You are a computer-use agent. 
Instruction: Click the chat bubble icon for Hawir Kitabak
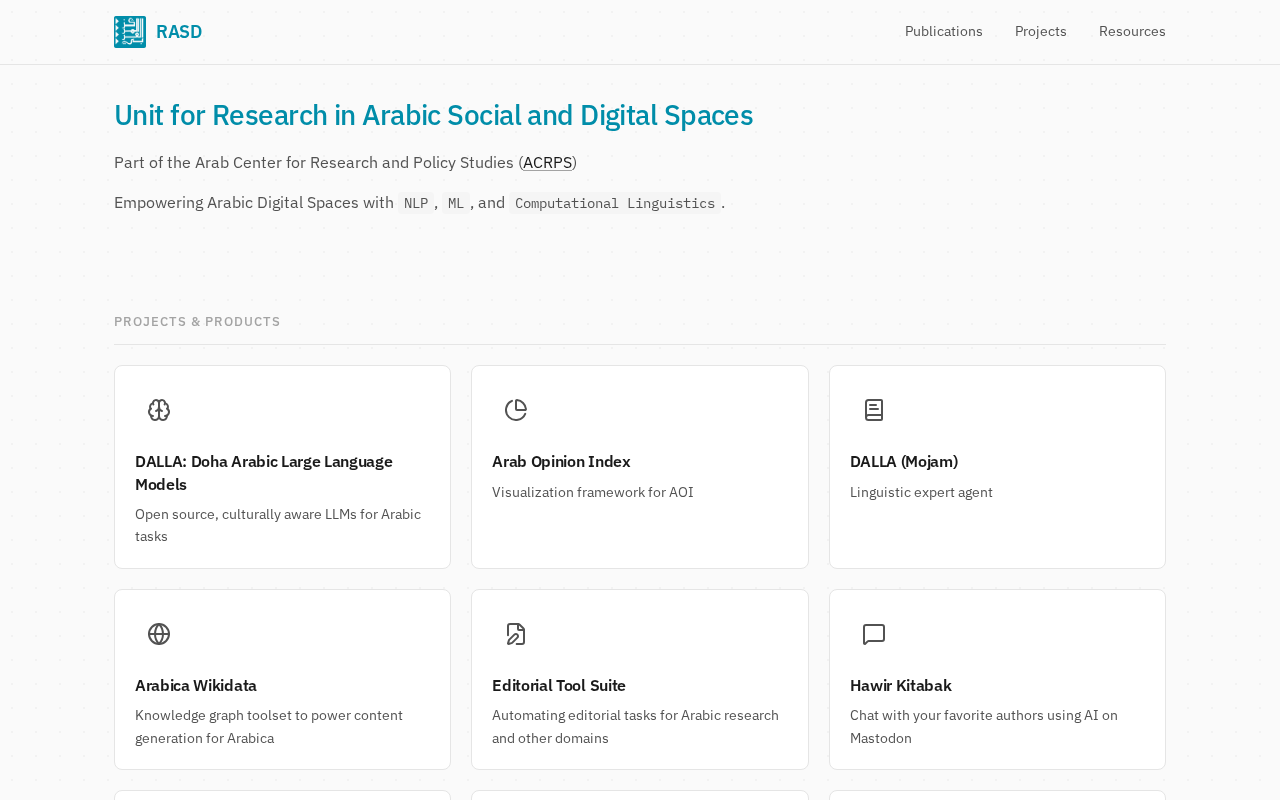[874, 634]
